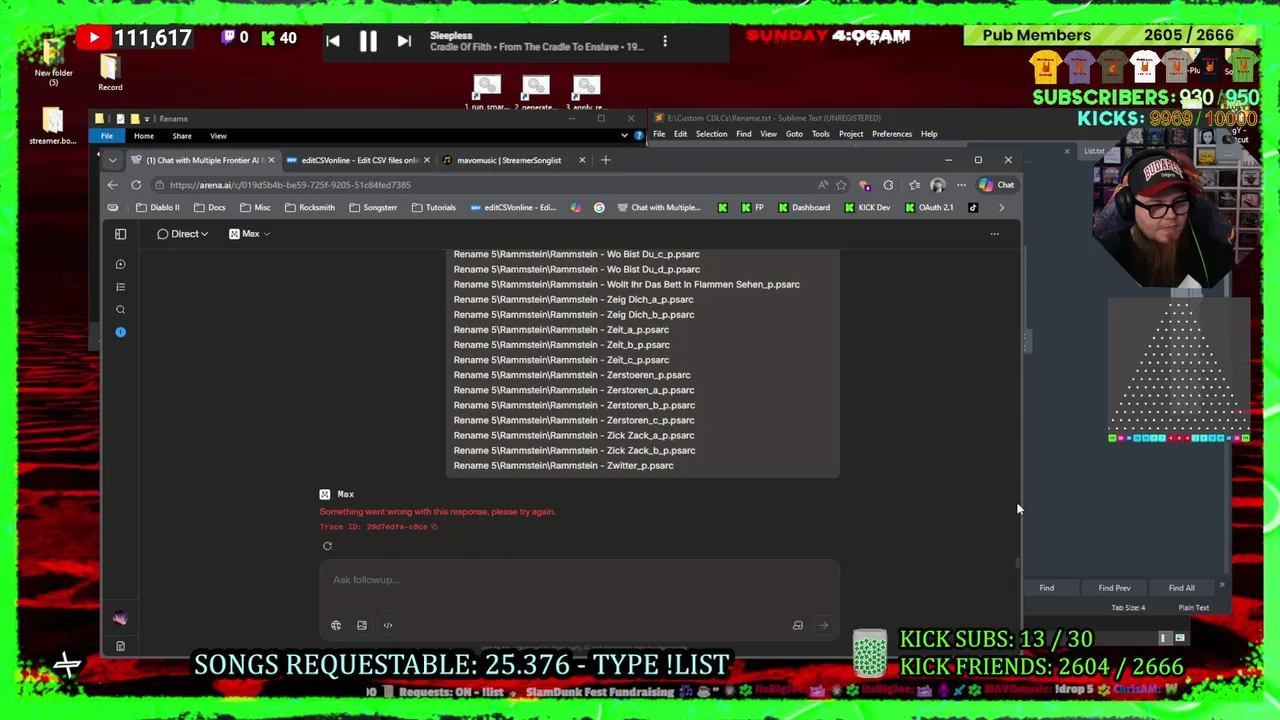The width and height of the screenshot is (1280, 720).
Task: Open Max model selector dropdown
Action: (249, 234)
